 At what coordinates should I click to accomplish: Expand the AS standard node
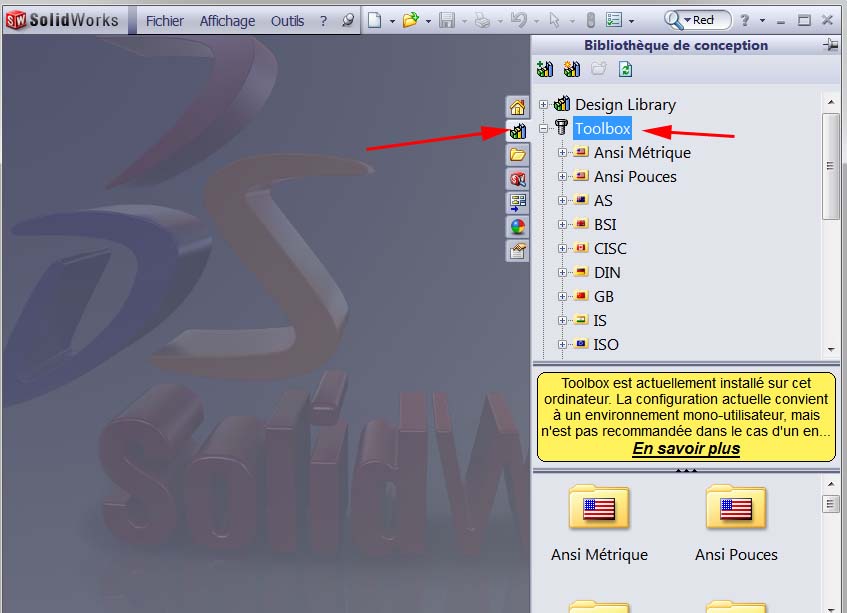tap(562, 200)
